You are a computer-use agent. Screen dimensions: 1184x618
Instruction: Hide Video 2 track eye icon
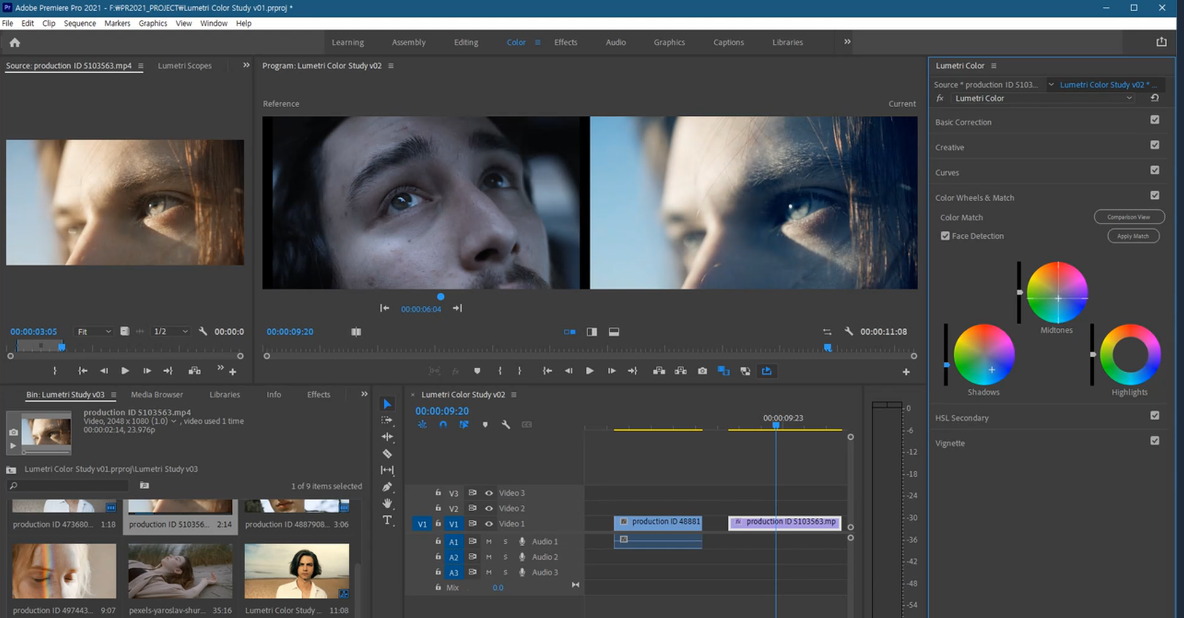point(489,508)
